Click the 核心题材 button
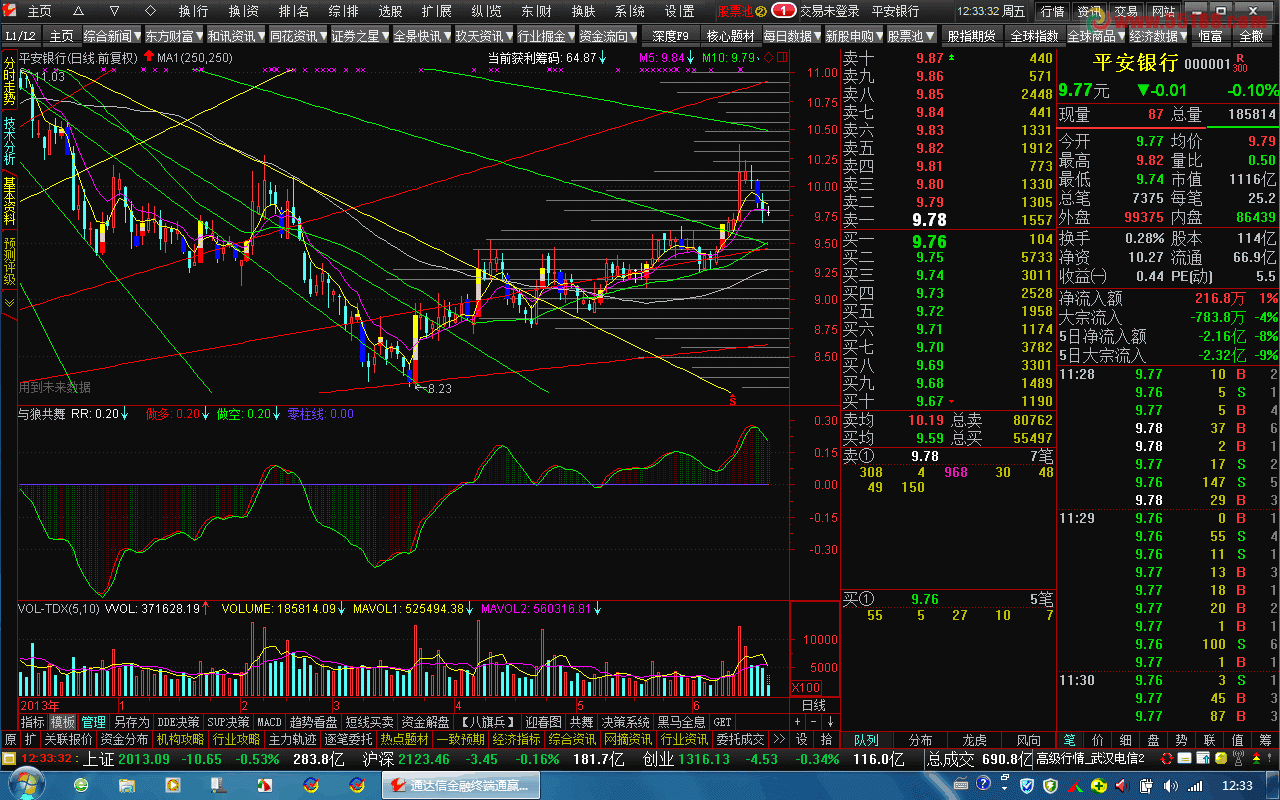This screenshot has width=1280, height=800. [x=731, y=36]
